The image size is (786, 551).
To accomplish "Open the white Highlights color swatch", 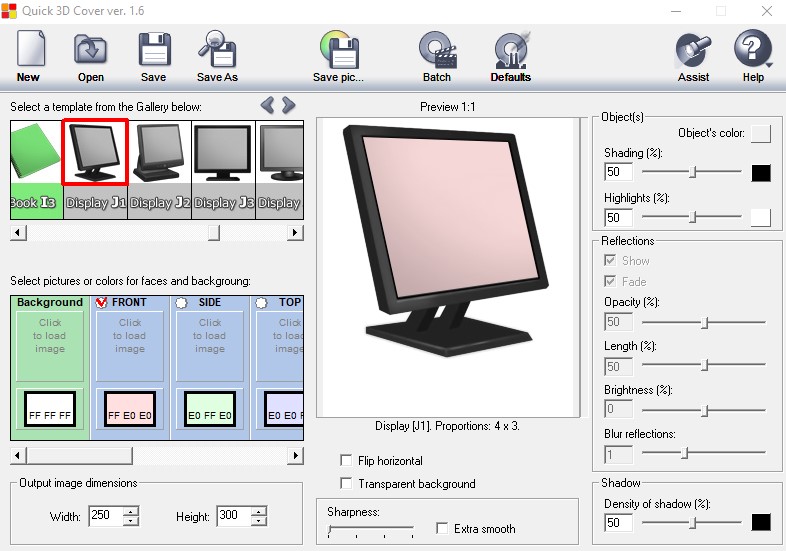I will pos(760,218).
